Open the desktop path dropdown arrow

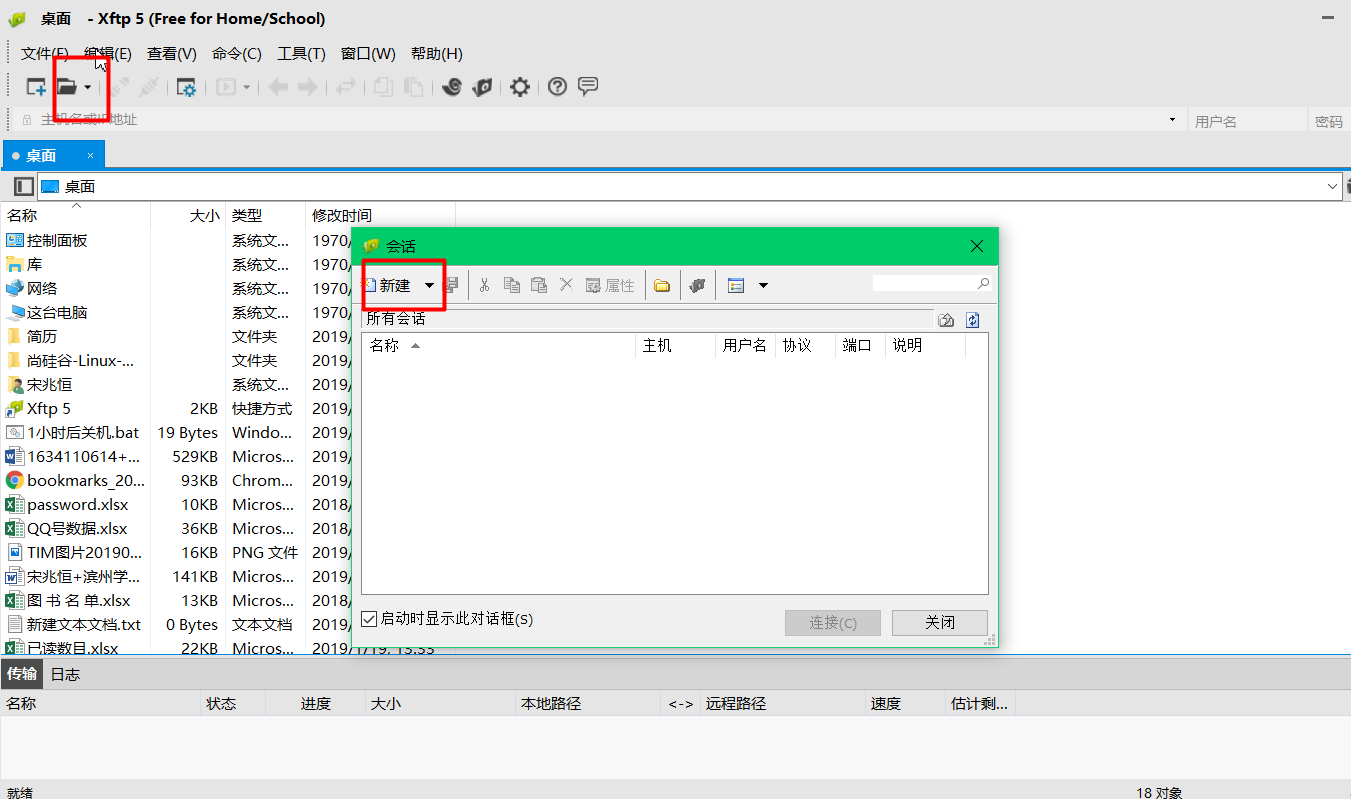click(1333, 186)
